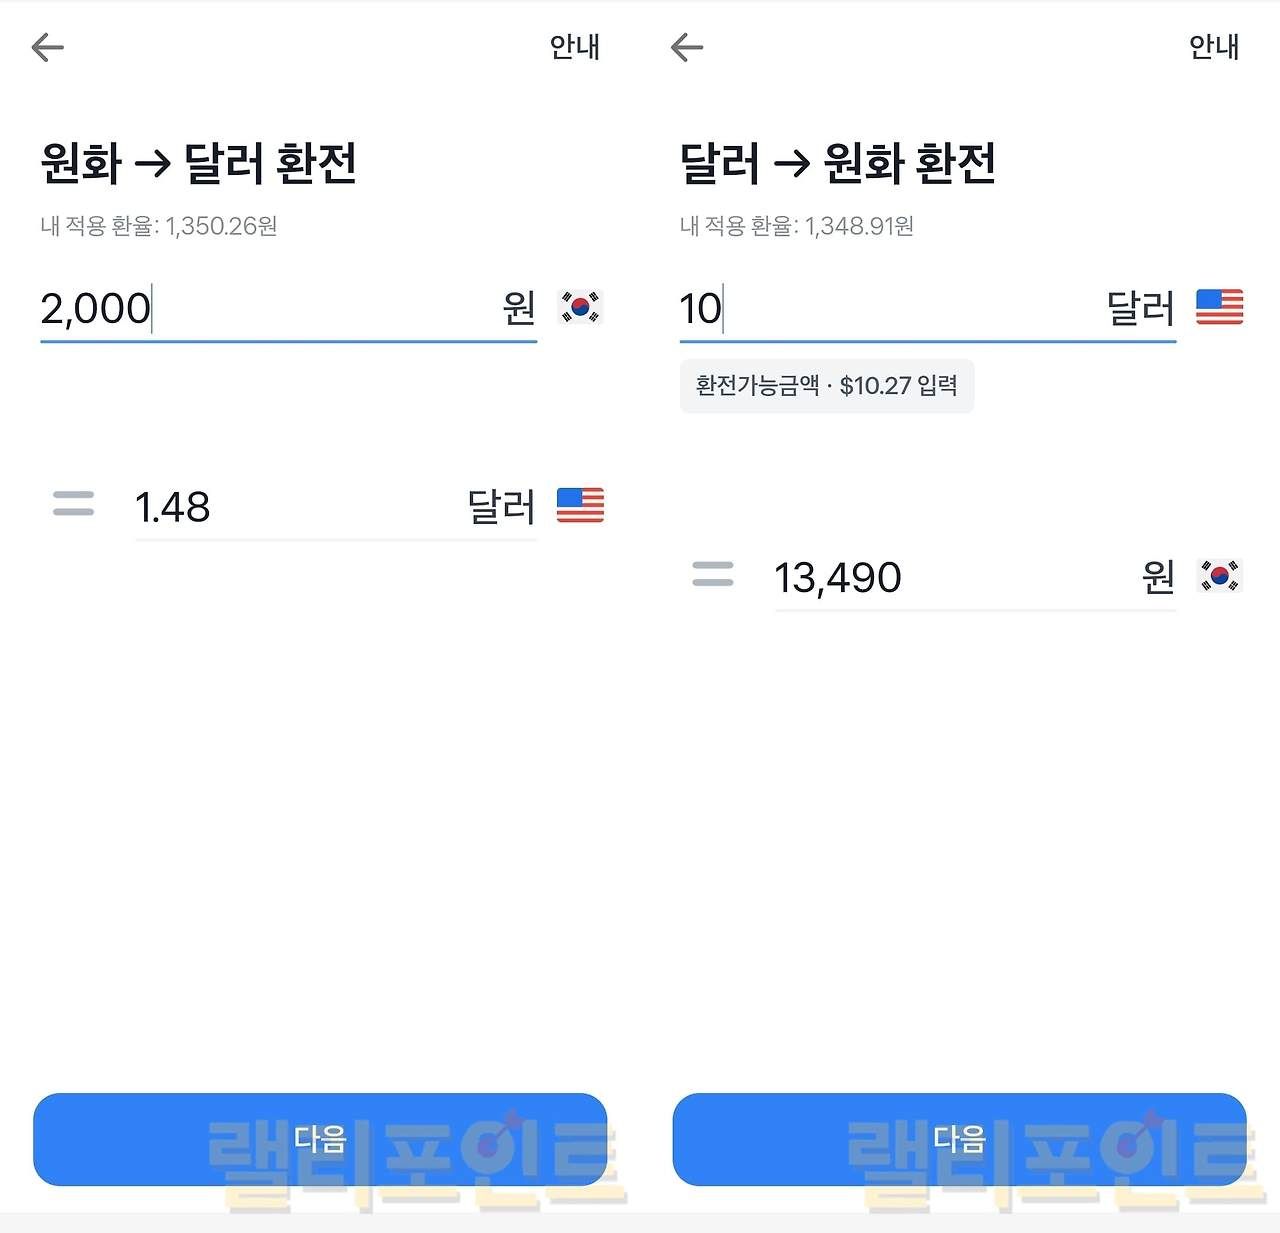Open 안내 on the 원화 → 달러 환전 screen

(574, 47)
